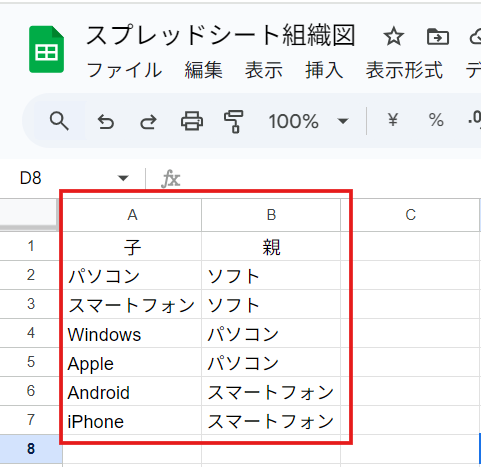
Task: Star the スプレッドシート組織図 document
Action: (x=394, y=36)
